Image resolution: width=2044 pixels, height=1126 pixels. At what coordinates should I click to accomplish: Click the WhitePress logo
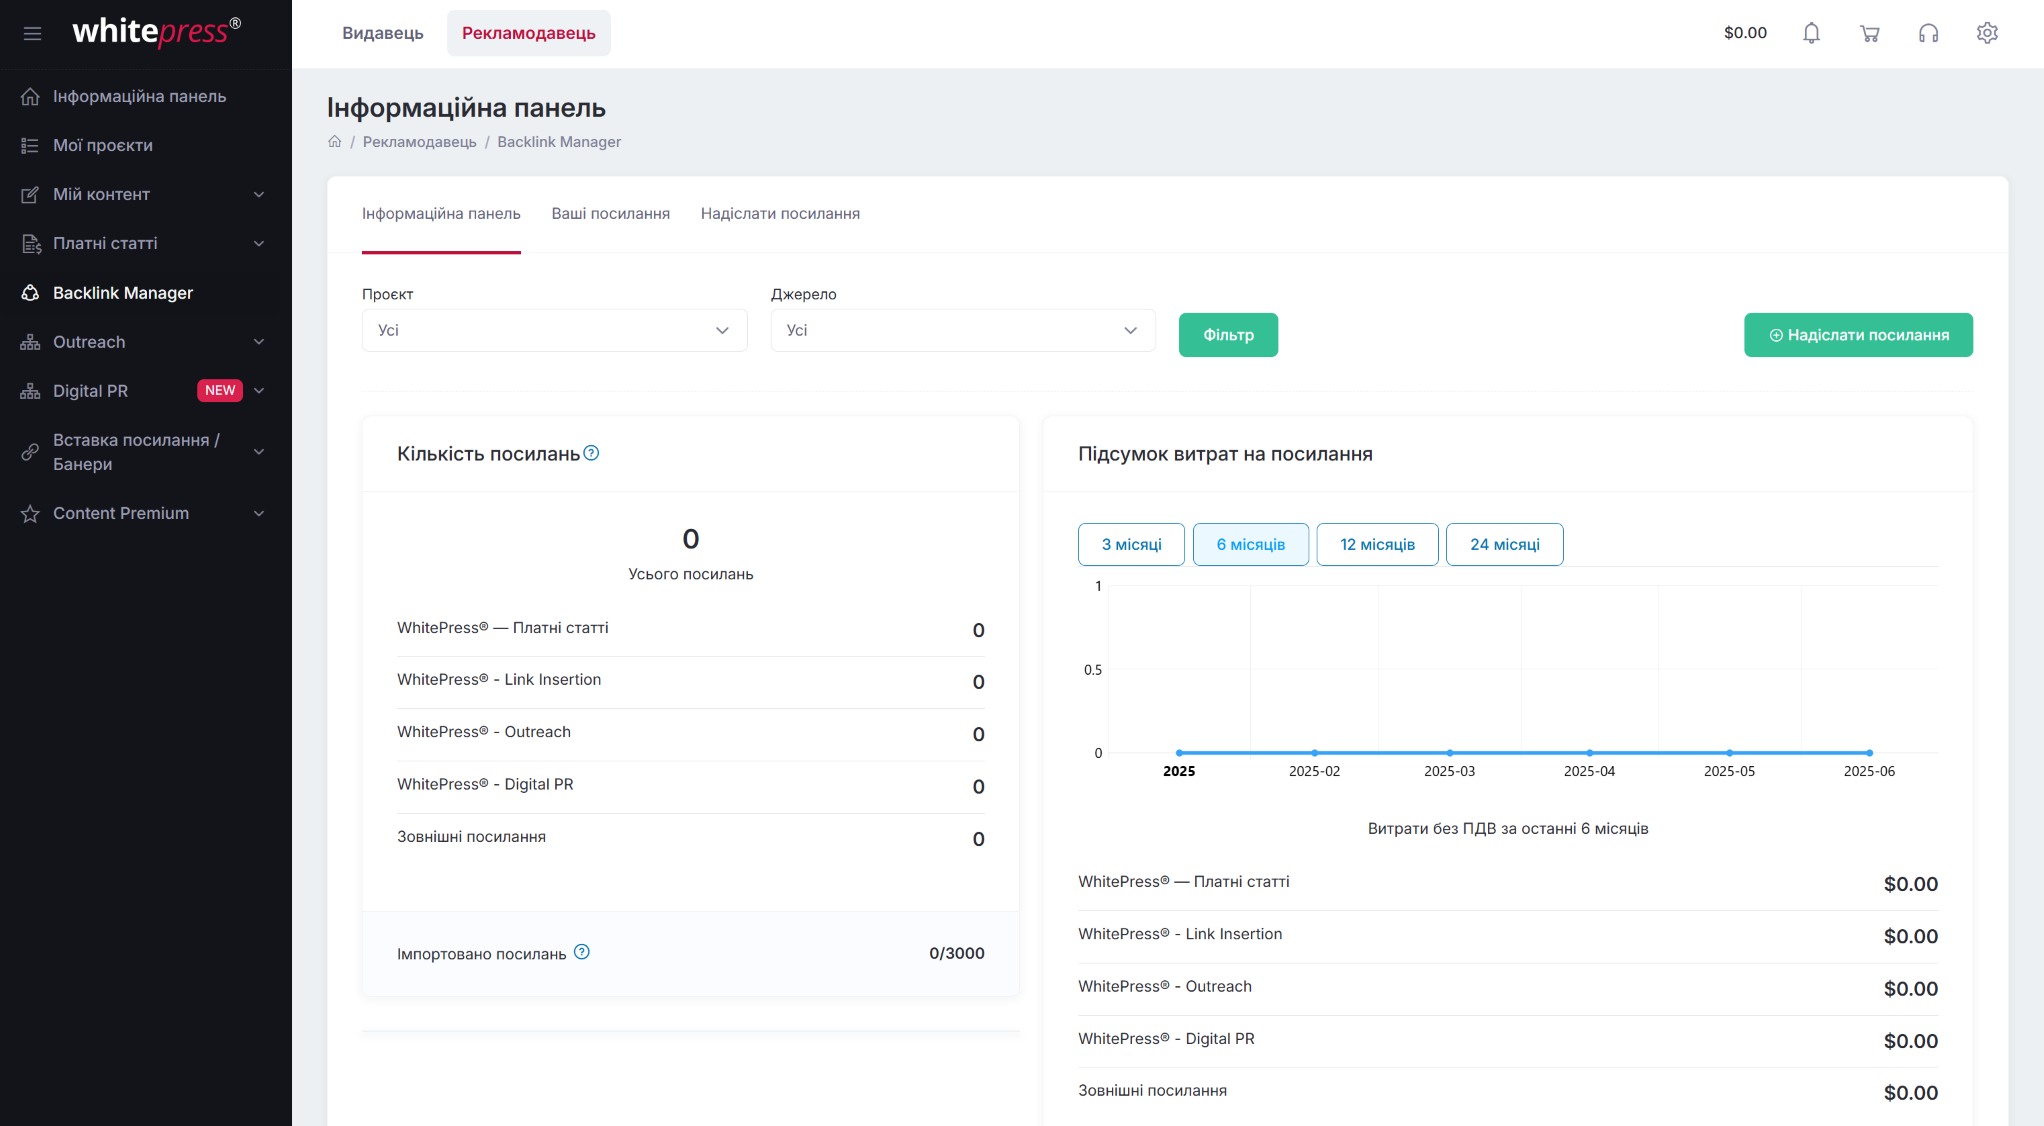156,32
